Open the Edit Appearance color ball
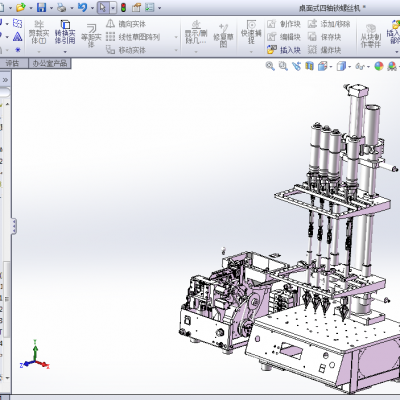 click(x=379, y=66)
